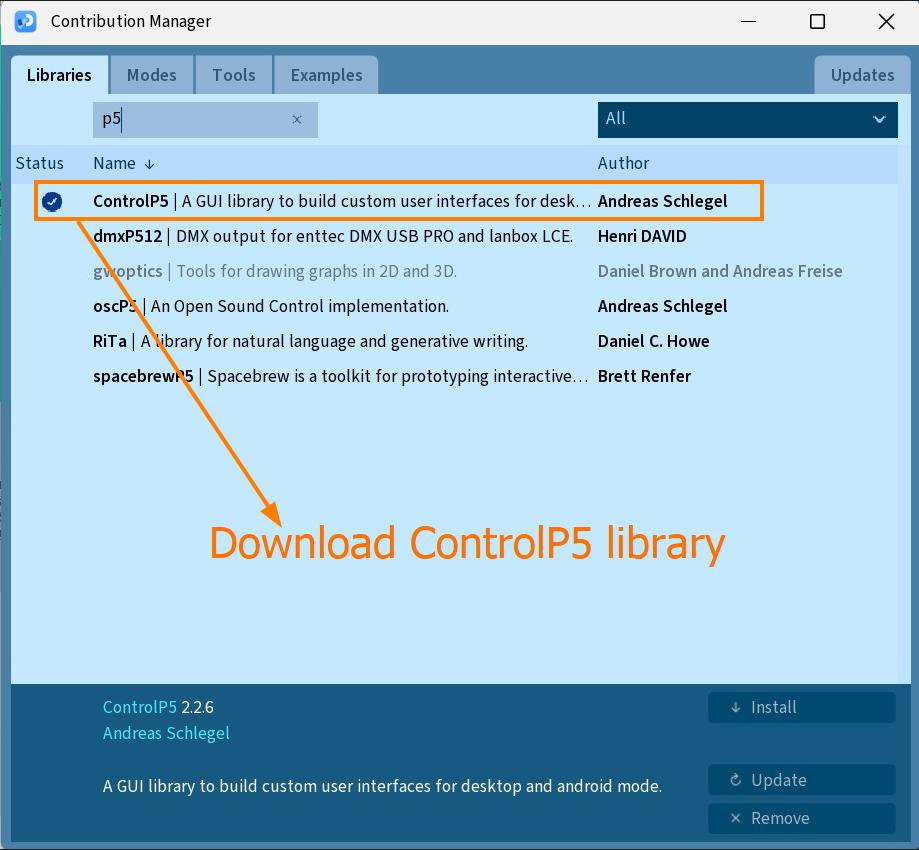This screenshot has width=919, height=850.
Task: Click author Daniel C. Howe
Action: 653,341
